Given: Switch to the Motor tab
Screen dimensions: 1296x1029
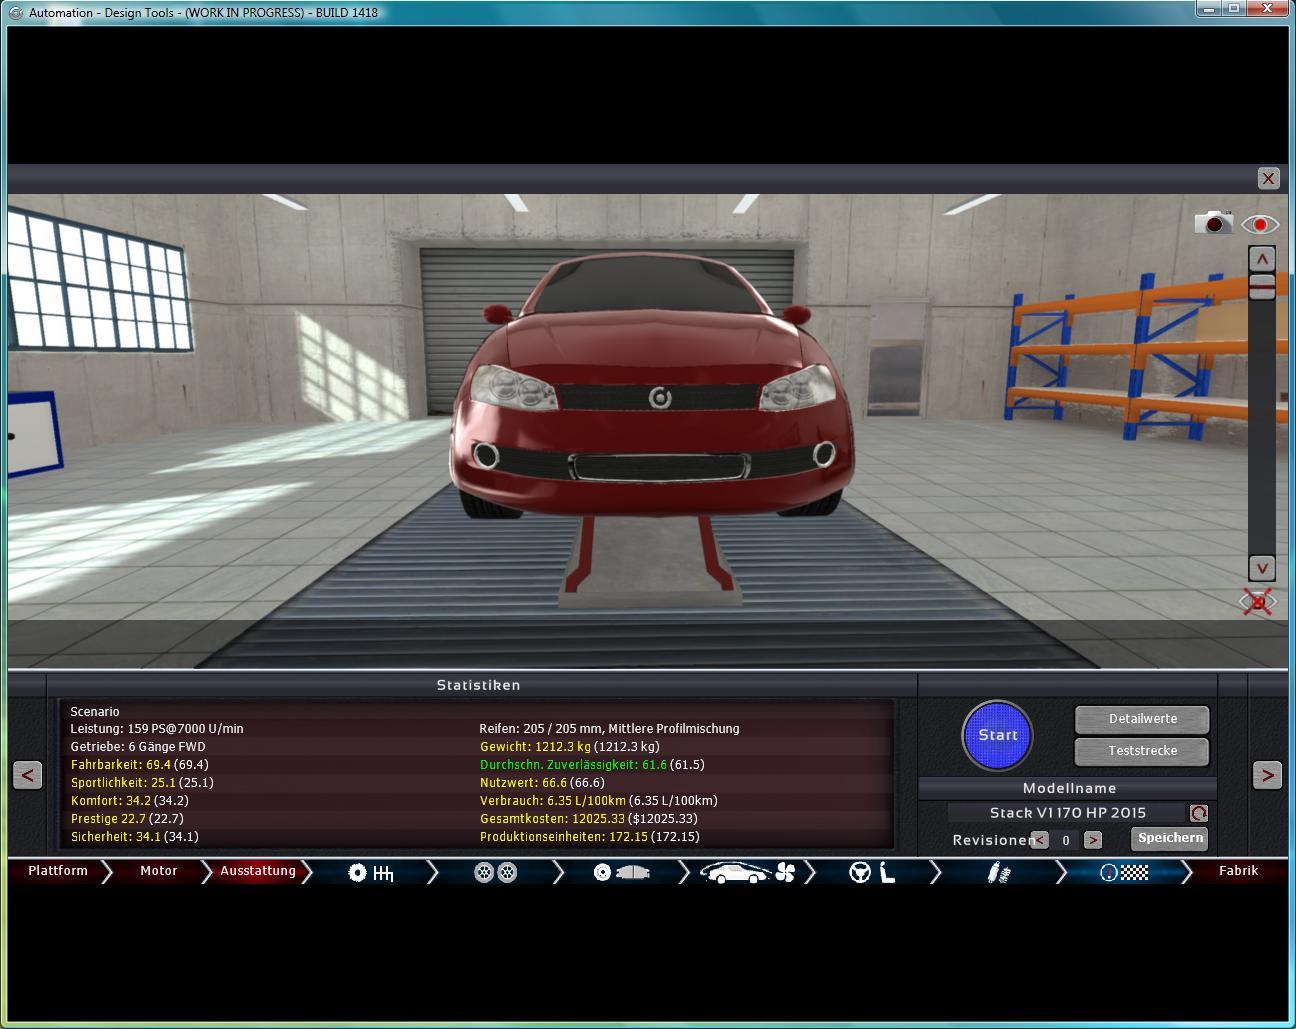Looking at the screenshot, I should pyautogui.click(x=158, y=871).
